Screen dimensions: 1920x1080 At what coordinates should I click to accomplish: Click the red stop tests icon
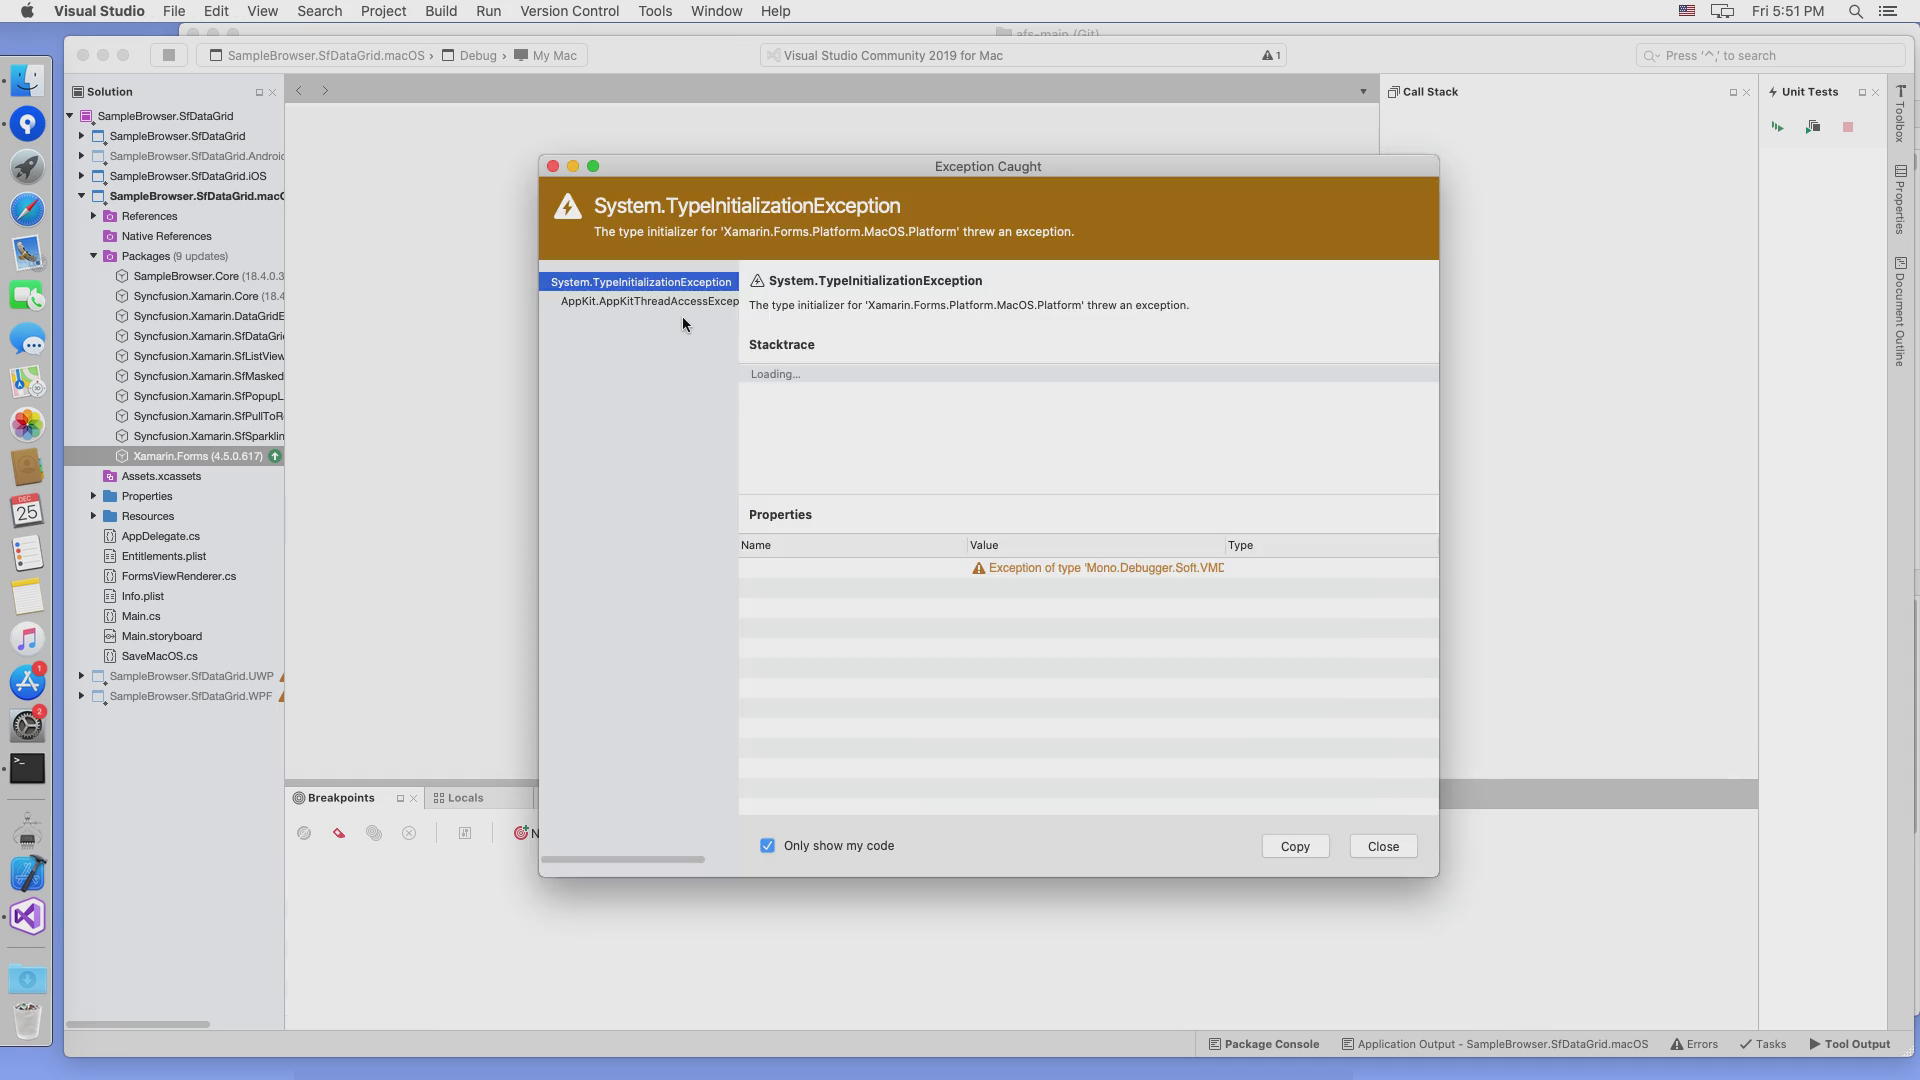pyautogui.click(x=1848, y=127)
